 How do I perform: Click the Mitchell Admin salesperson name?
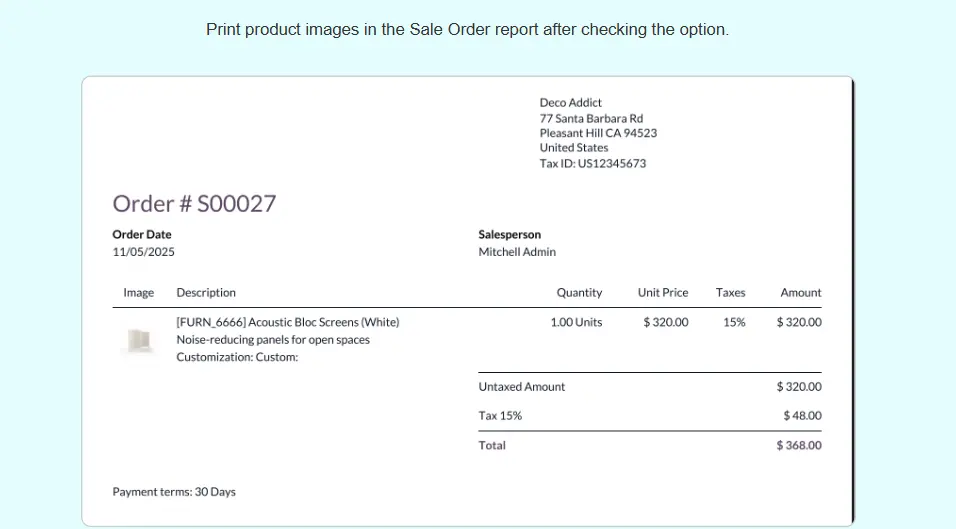(x=517, y=252)
